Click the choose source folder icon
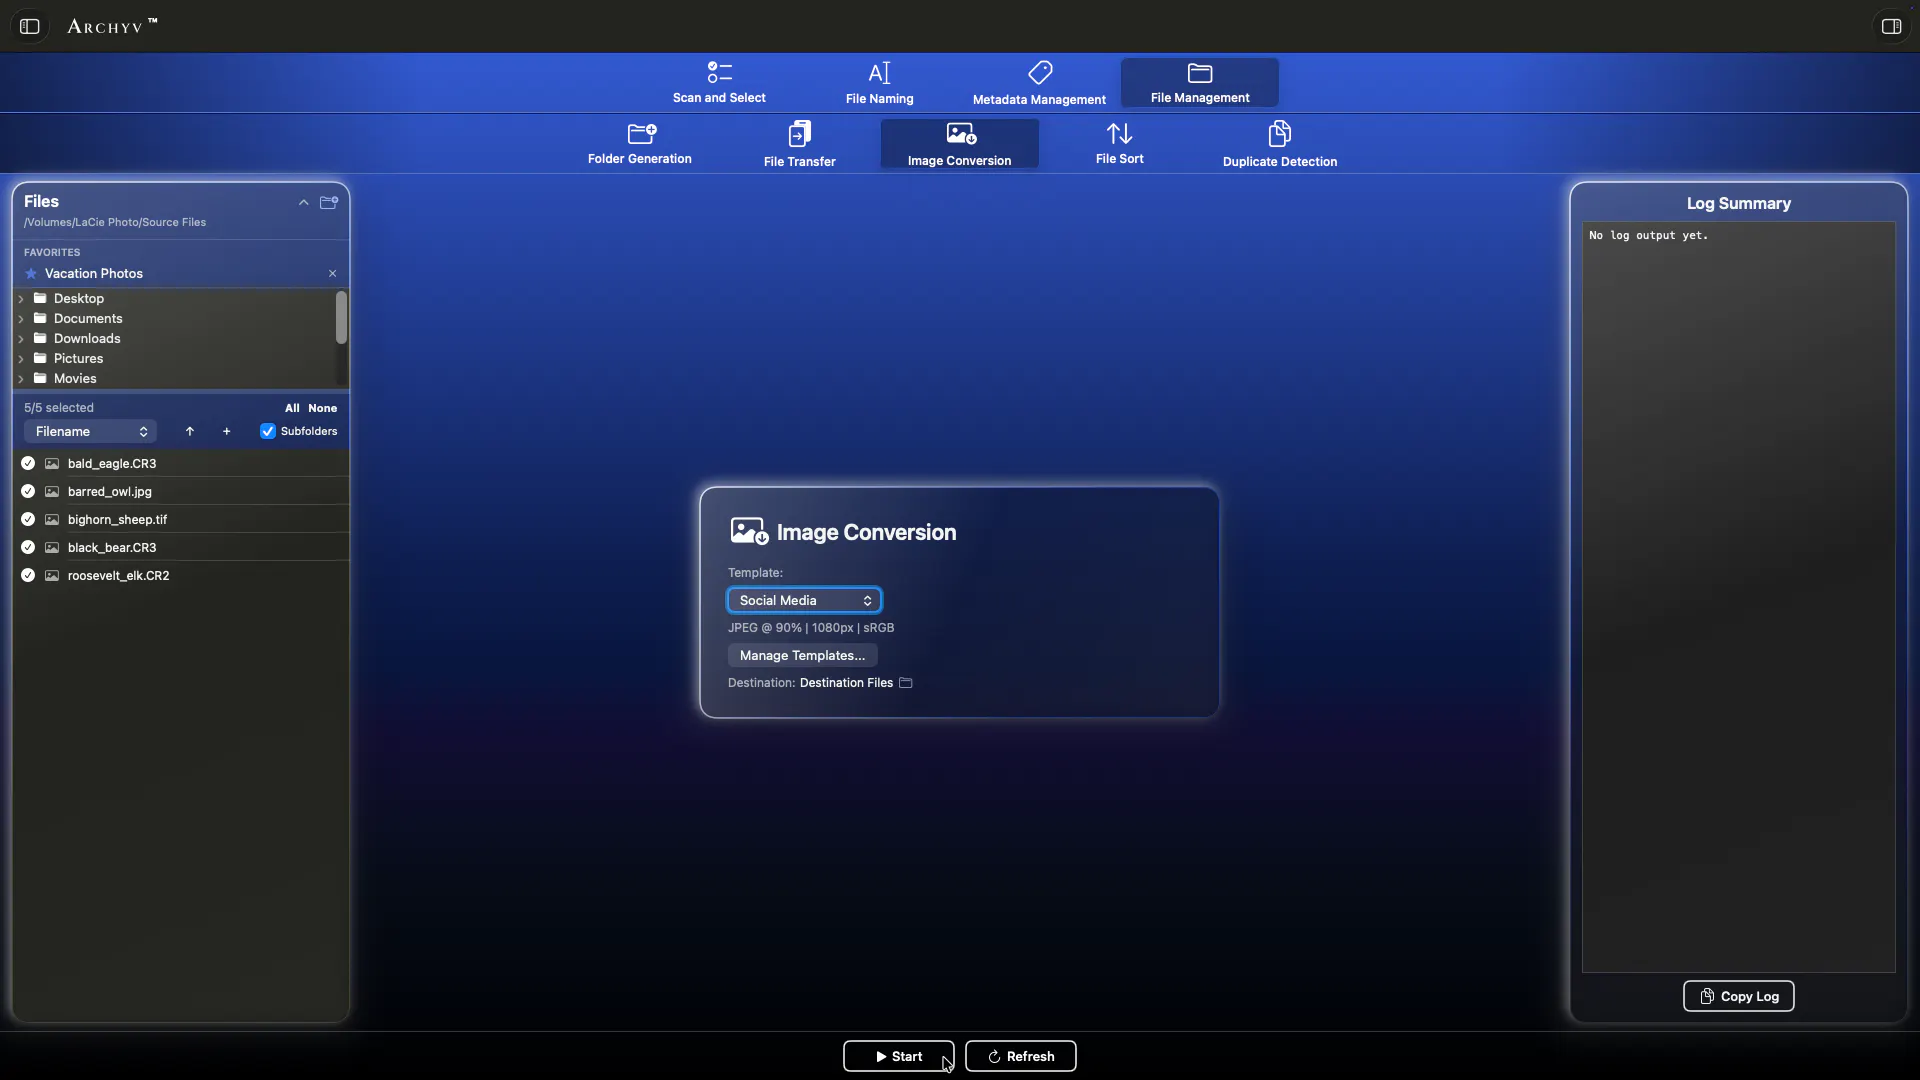1920x1080 pixels. [x=329, y=203]
